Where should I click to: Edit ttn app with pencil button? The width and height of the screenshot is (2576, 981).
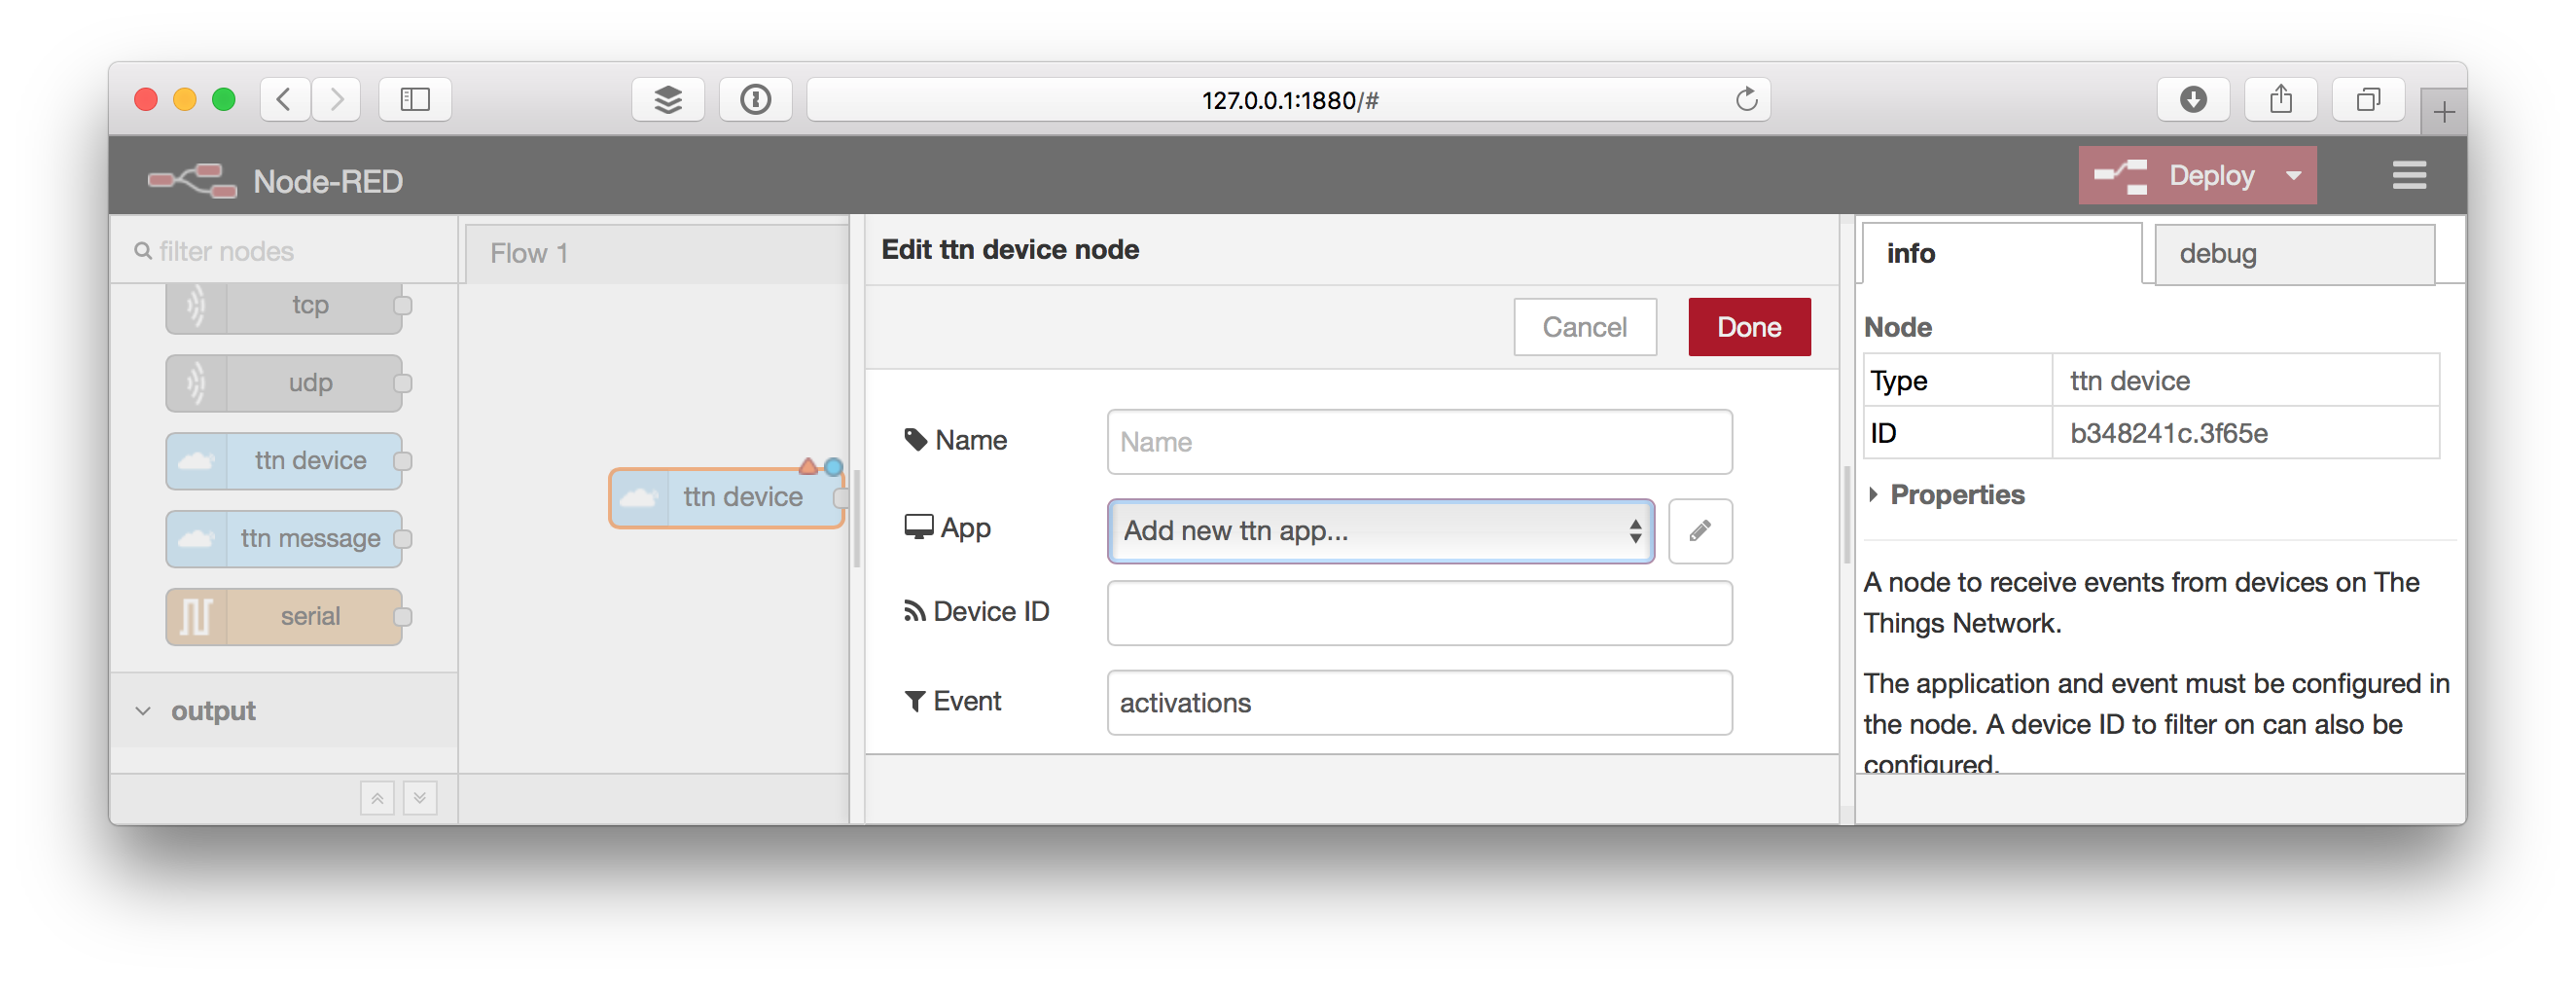(1700, 530)
